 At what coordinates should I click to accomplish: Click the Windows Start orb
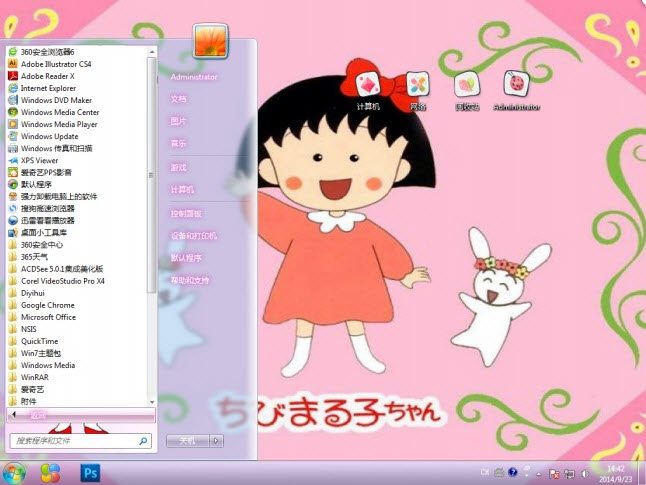click(14, 473)
